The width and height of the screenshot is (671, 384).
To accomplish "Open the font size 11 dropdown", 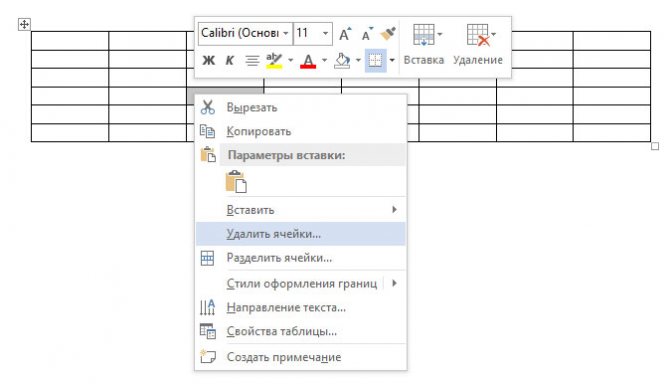I will tap(325, 33).
